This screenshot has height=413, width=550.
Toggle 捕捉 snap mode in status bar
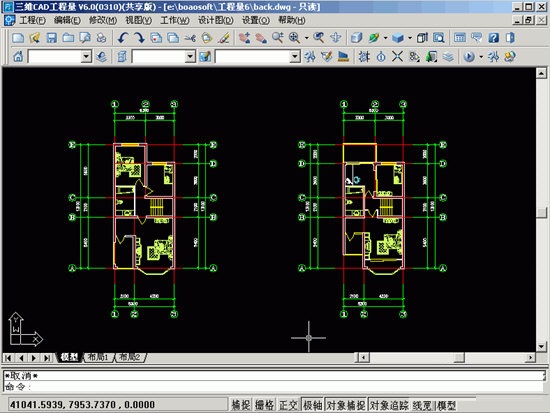click(x=241, y=405)
